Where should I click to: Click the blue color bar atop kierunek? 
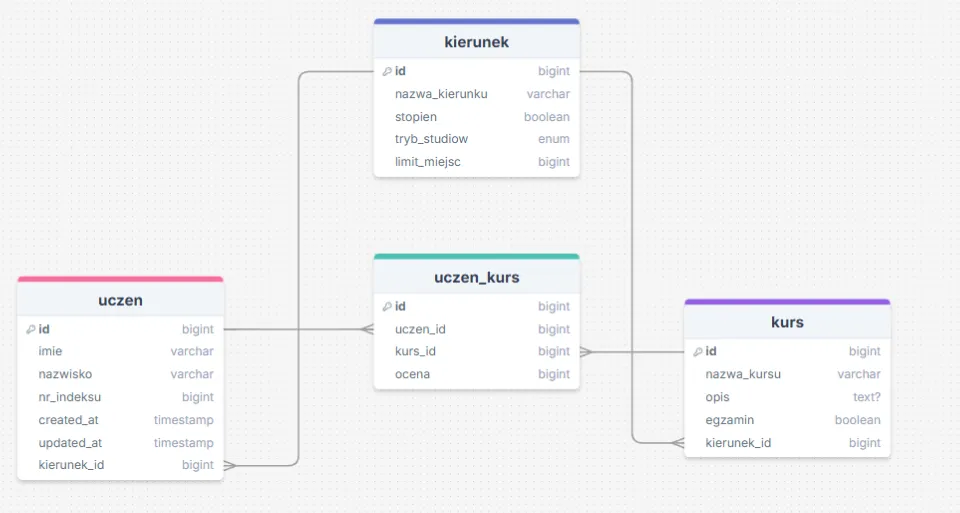coord(476,21)
